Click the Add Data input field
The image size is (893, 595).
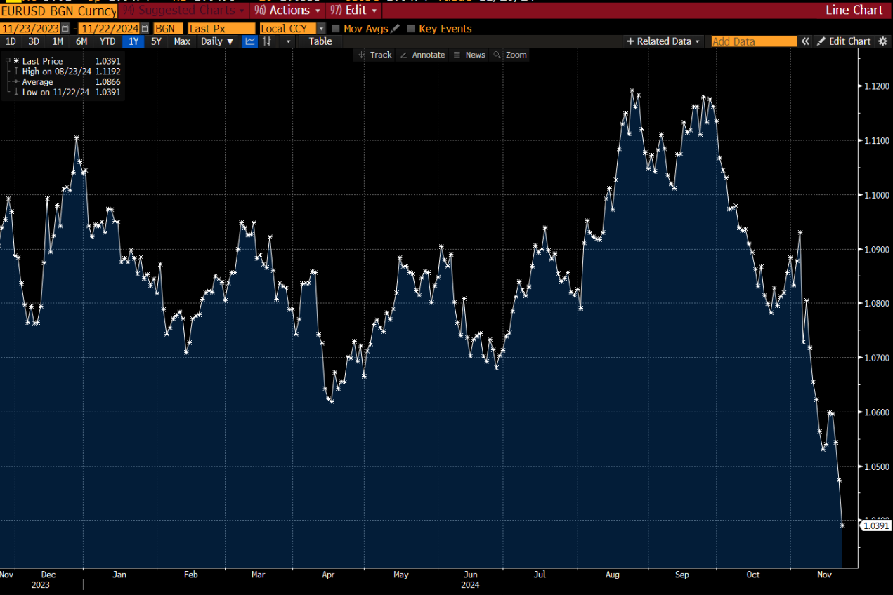pos(752,42)
